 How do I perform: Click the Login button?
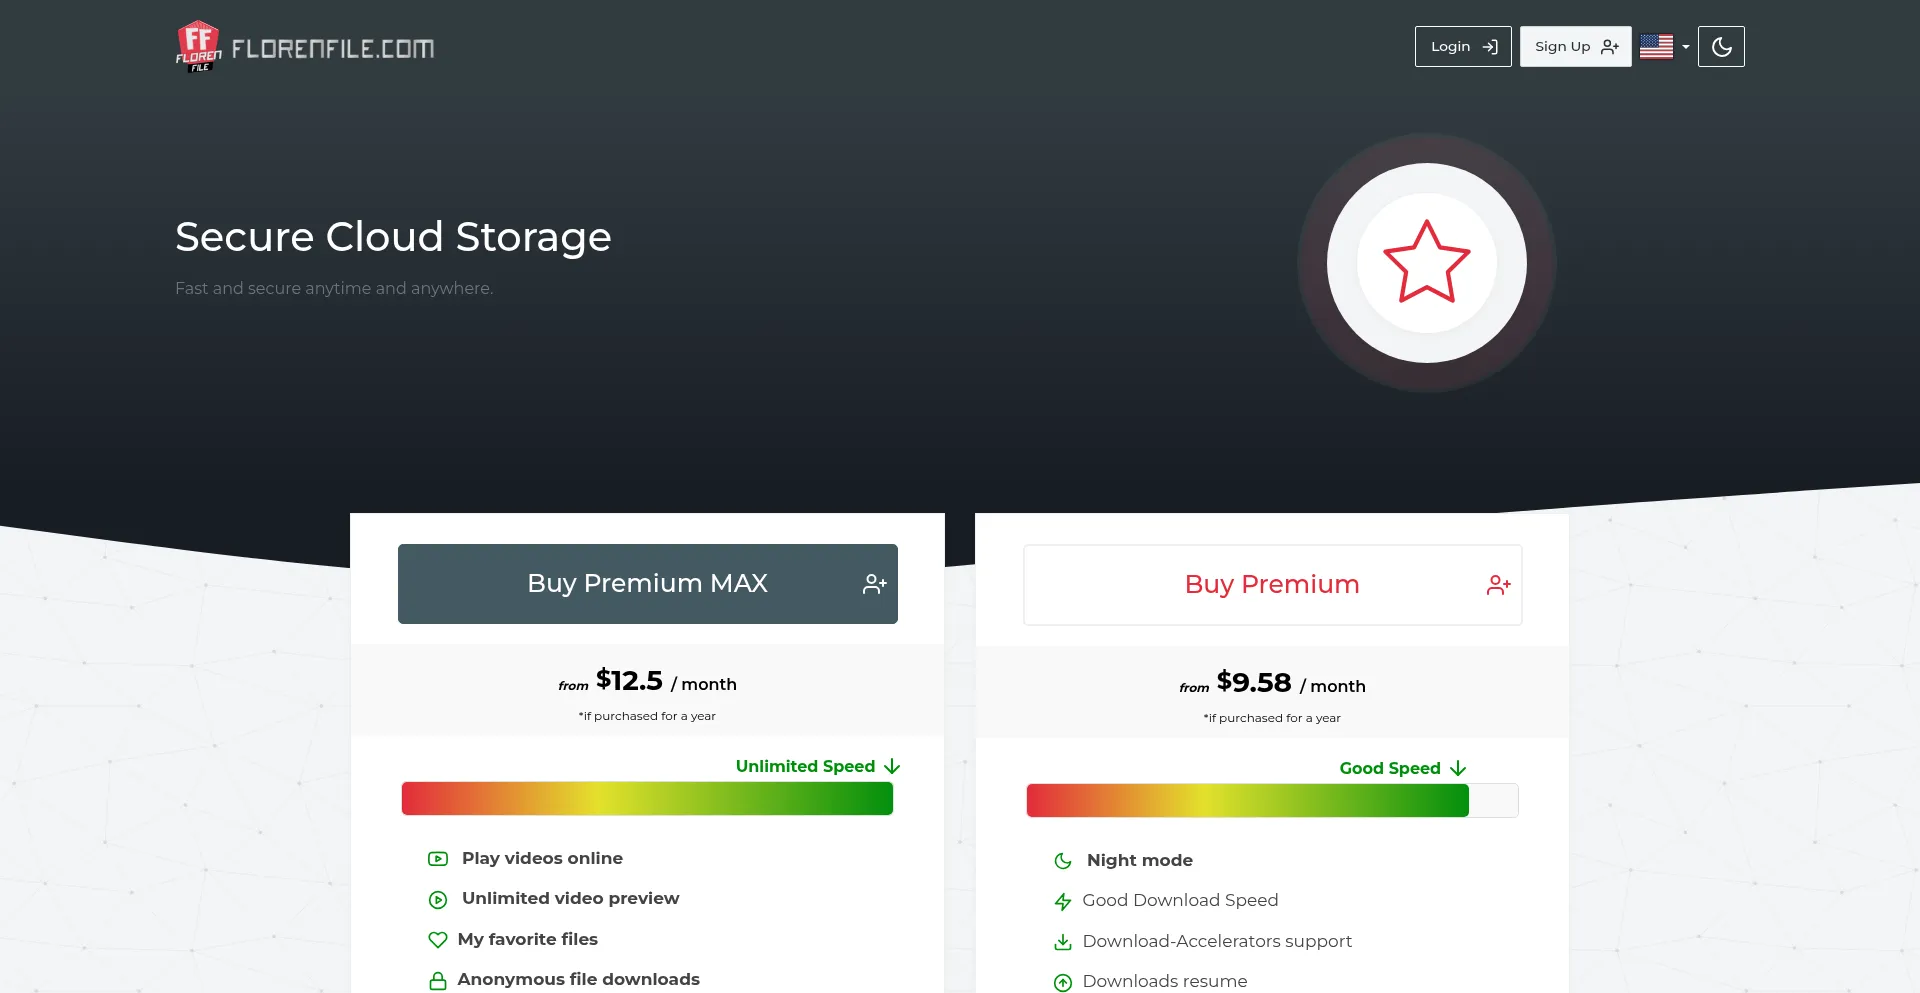(1462, 47)
